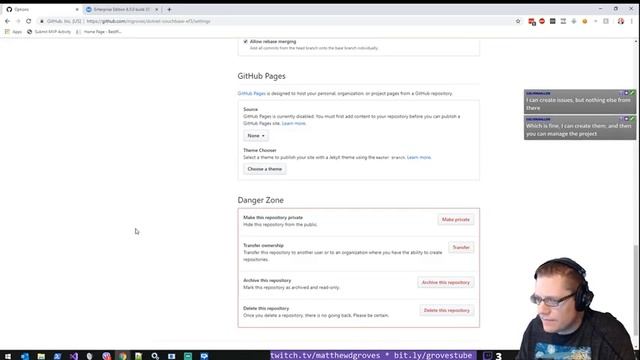Screen dimensions: 640x360
Task: Open Visual Studio from the taskbar
Action: pos(73,356)
